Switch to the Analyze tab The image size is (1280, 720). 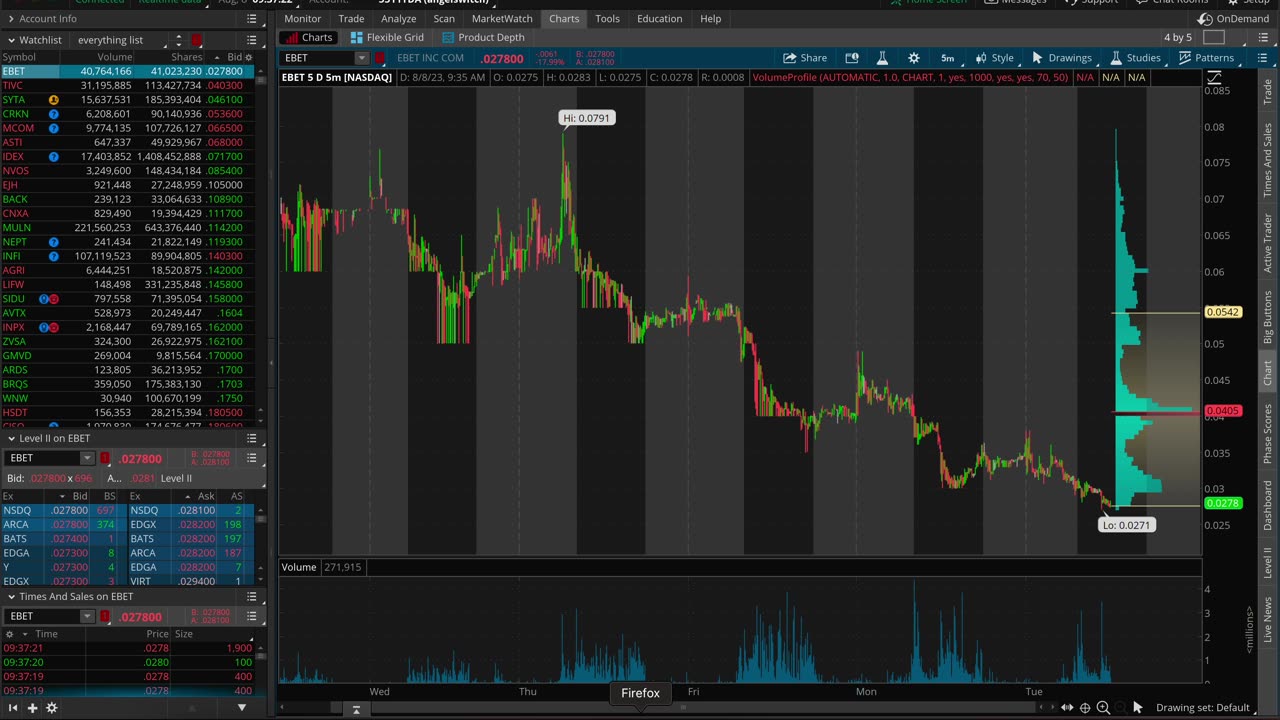398,19
